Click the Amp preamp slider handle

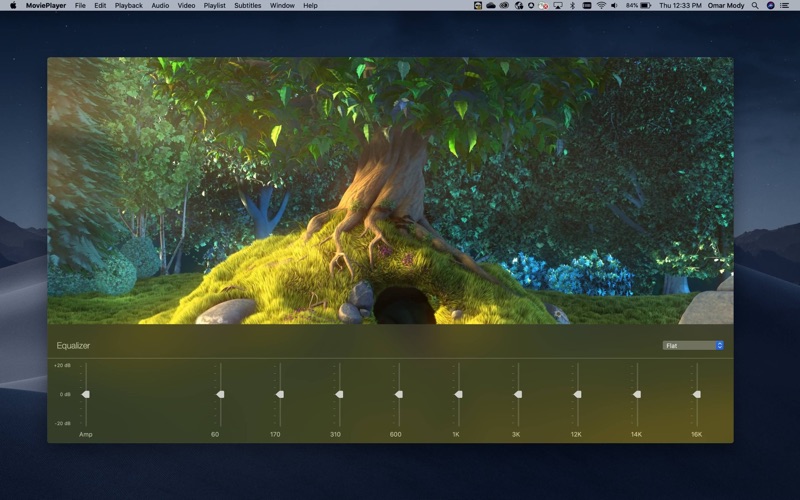pyautogui.click(x=86, y=394)
